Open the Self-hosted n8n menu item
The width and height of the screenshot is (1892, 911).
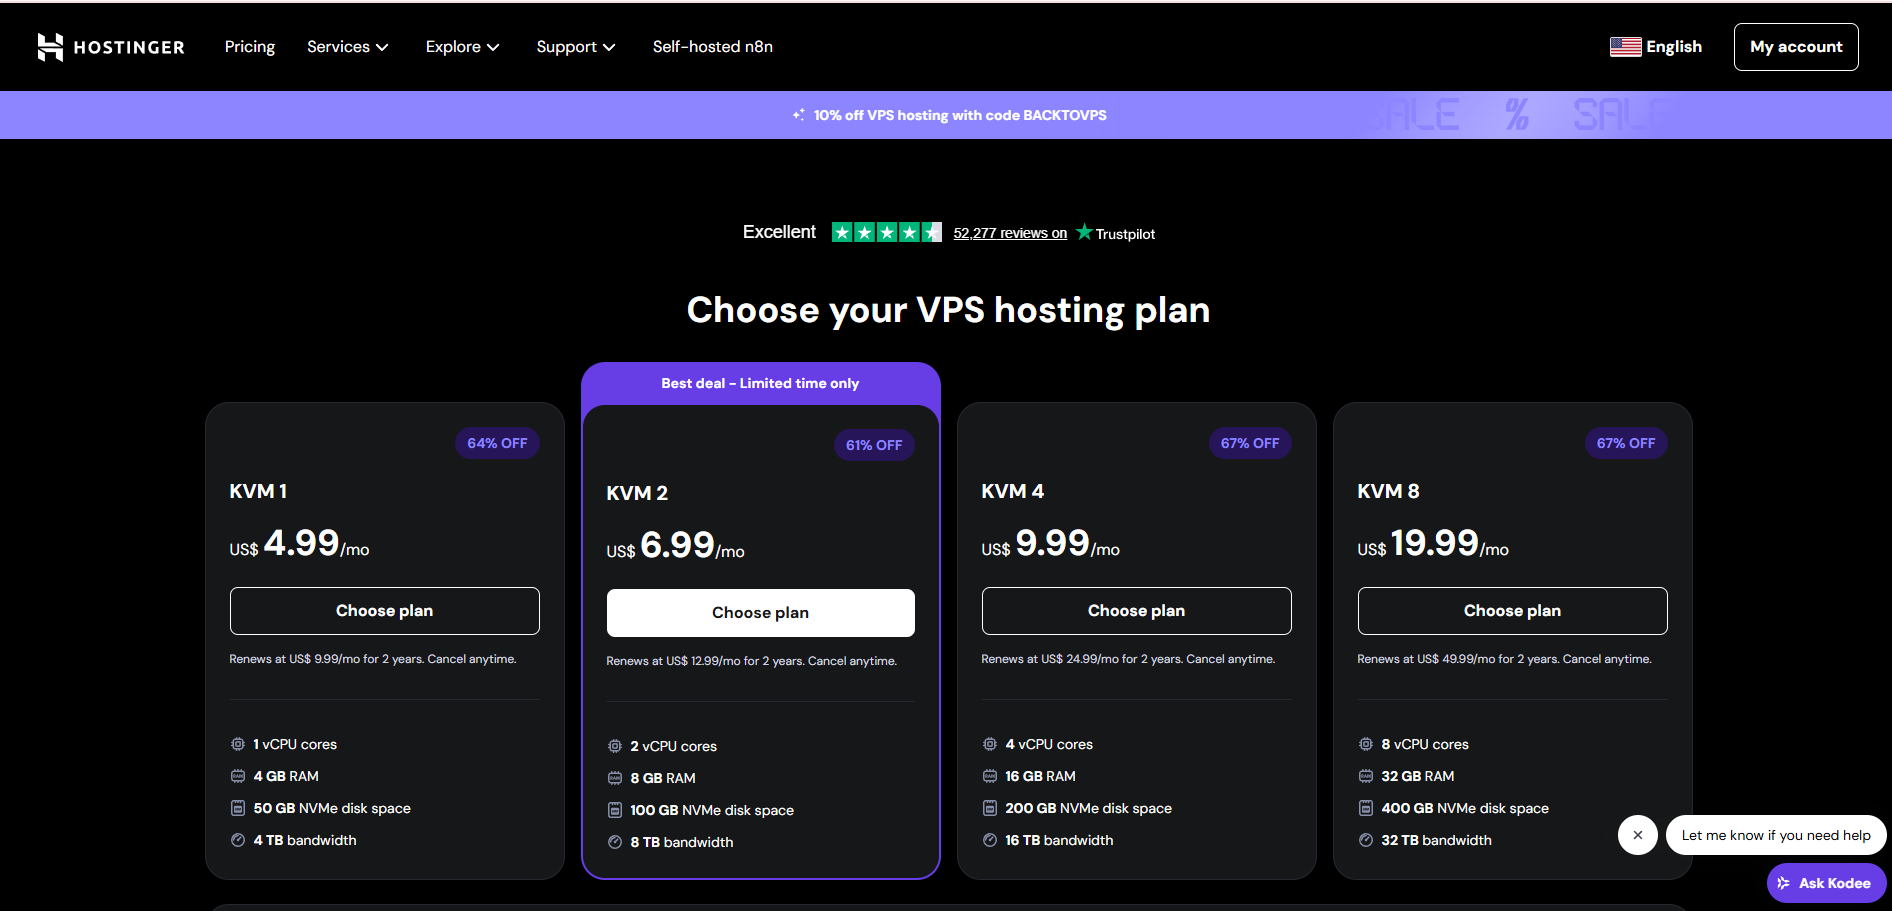712,47
